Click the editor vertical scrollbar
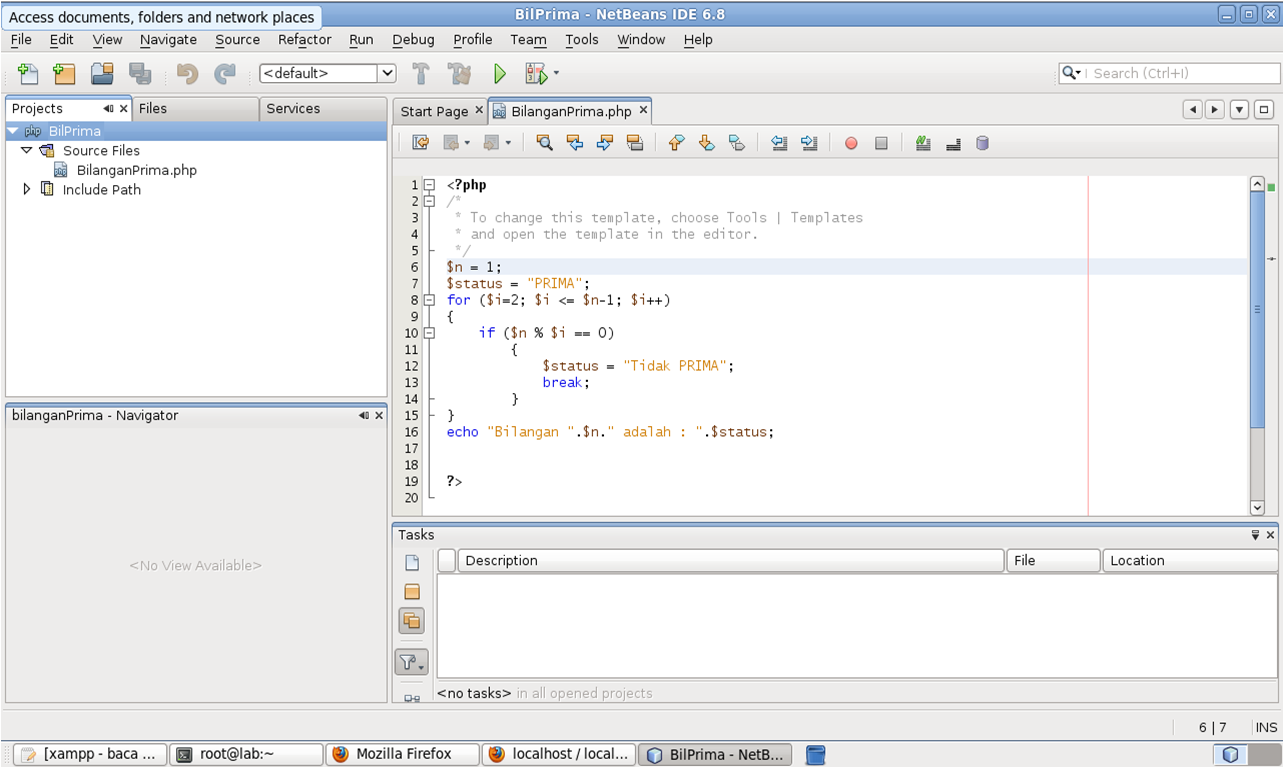The width and height of the screenshot is (1284, 768). (1257, 310)
